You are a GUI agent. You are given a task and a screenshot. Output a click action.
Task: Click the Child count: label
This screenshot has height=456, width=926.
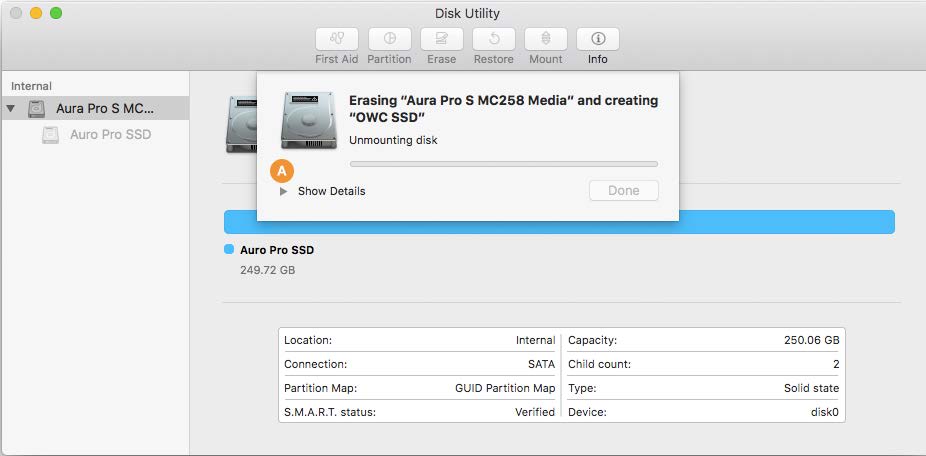coord(599,364)
